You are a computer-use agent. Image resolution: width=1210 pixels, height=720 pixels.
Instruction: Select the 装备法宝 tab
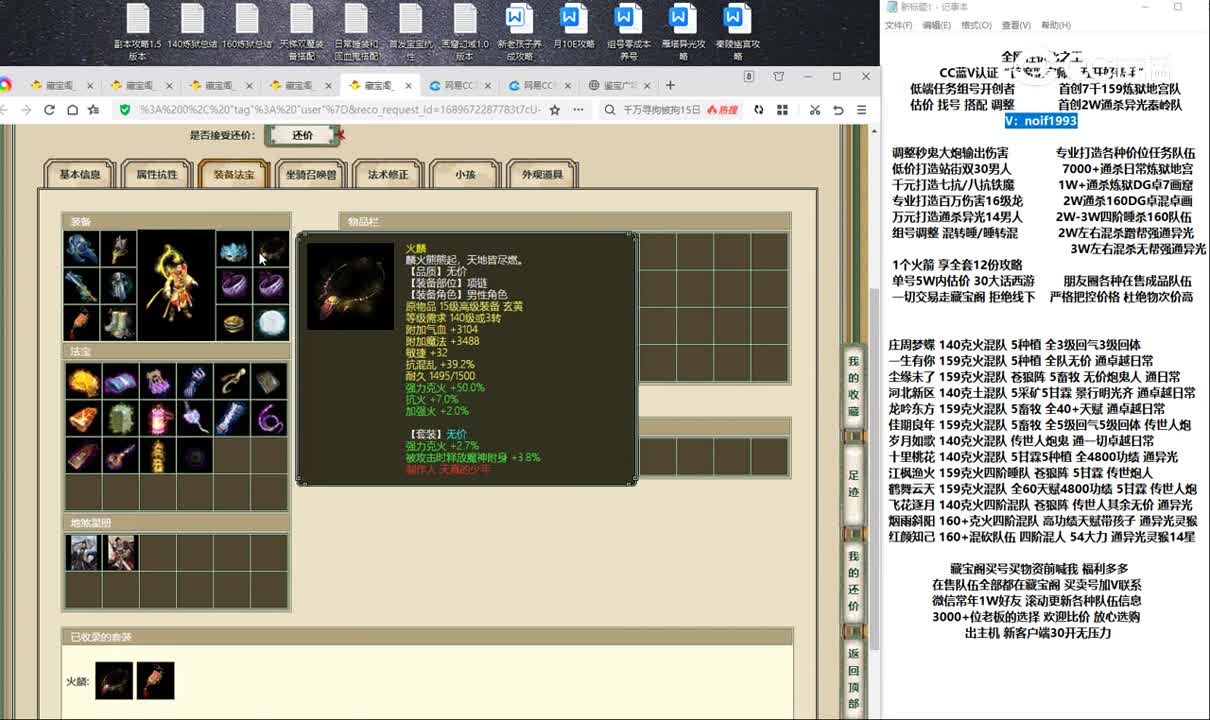click(x=234, y=175)
